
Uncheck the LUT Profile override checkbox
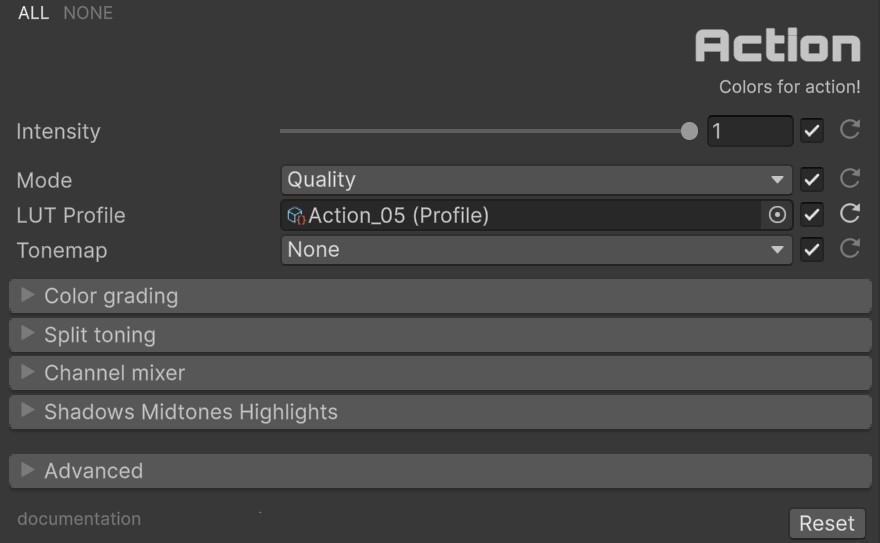click(812, 215)
